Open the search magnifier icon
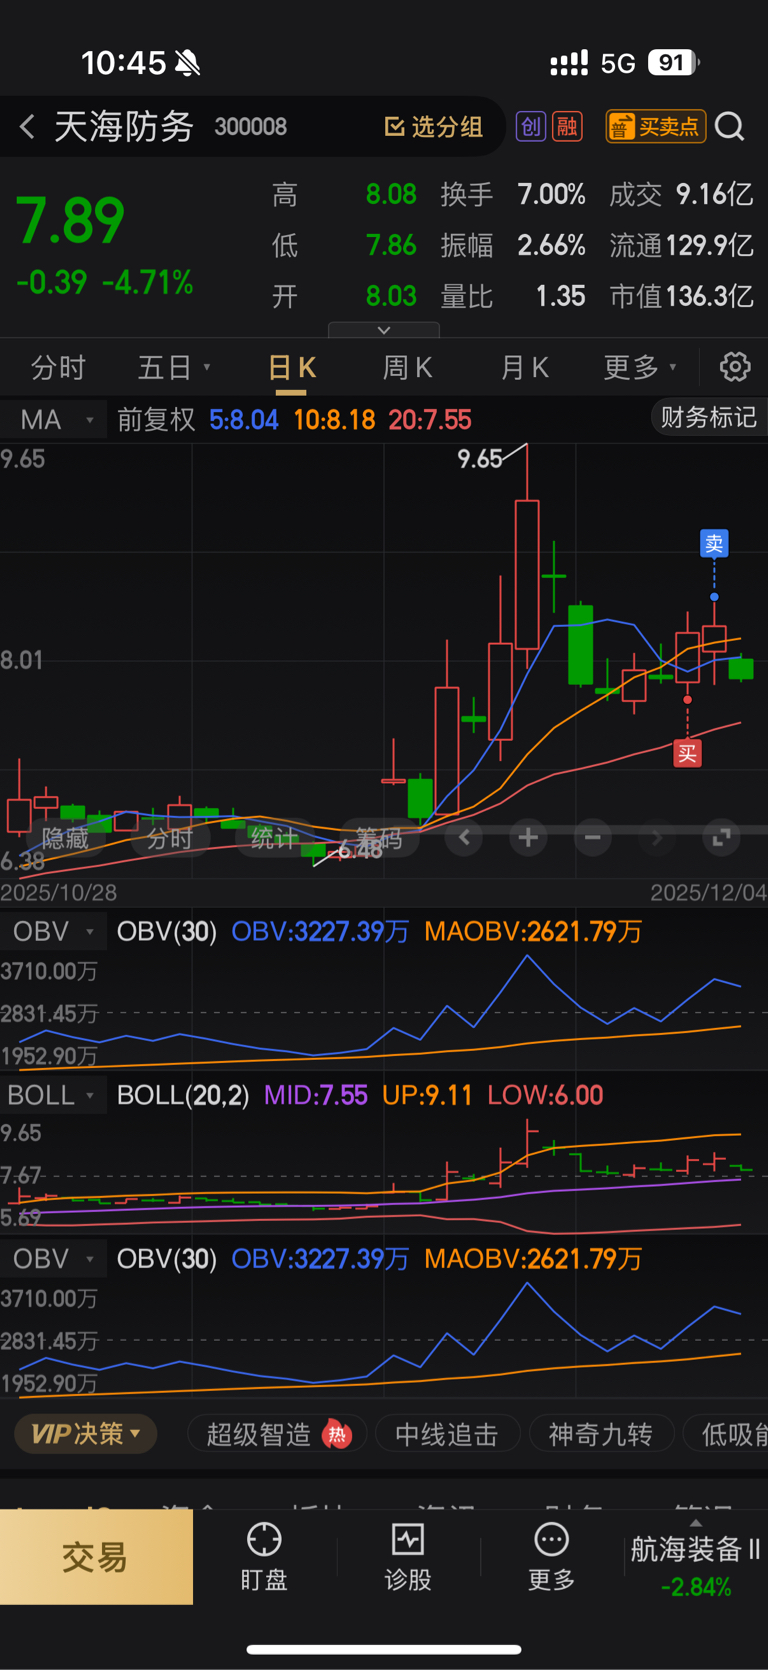 pyautogui.click(x=730, y=127)
